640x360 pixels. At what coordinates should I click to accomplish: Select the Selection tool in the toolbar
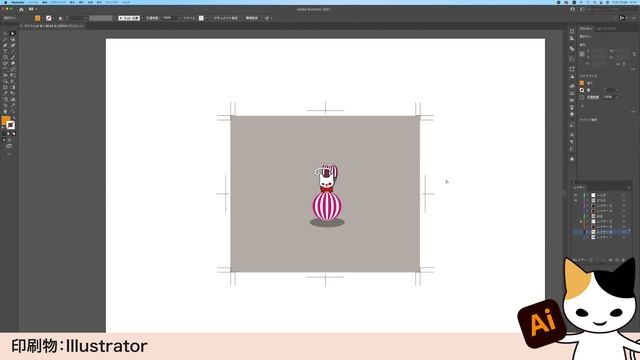(x=5, y=34)
